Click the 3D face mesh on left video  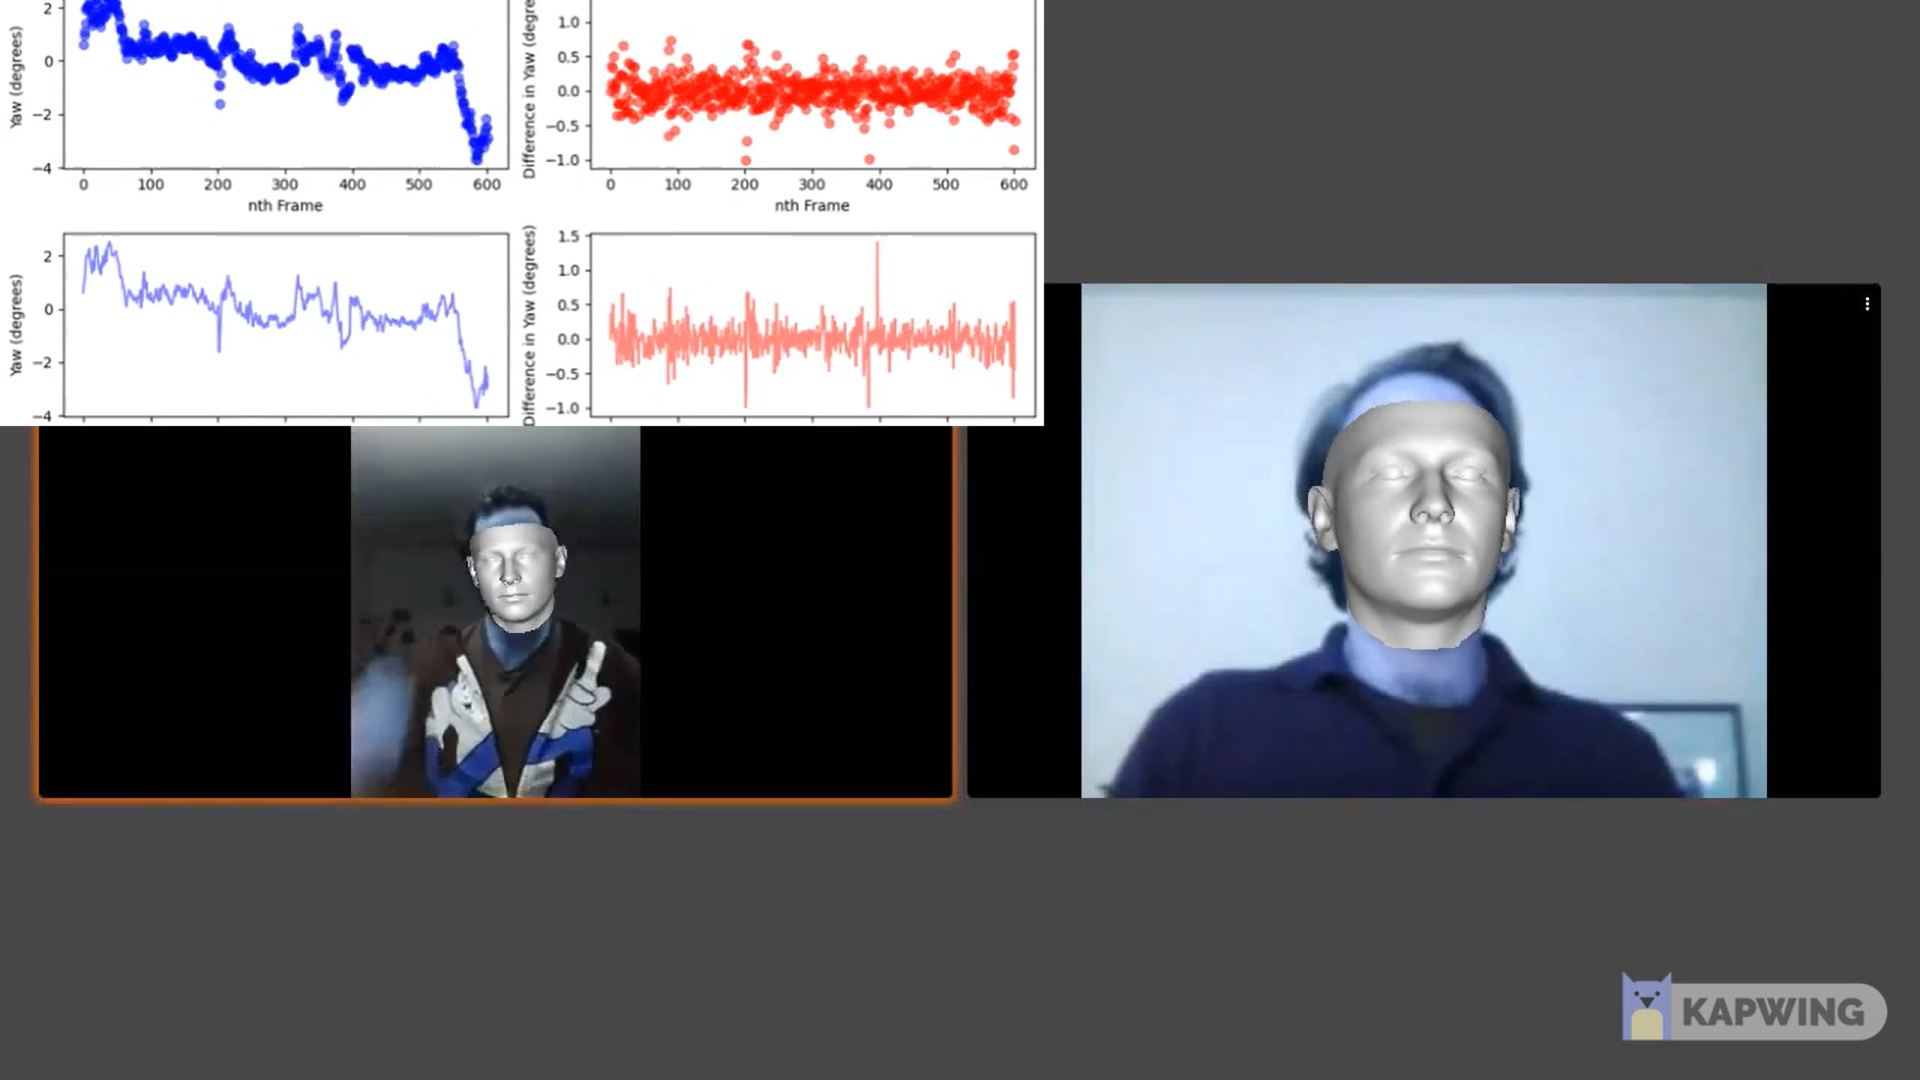tap(513, 575)
